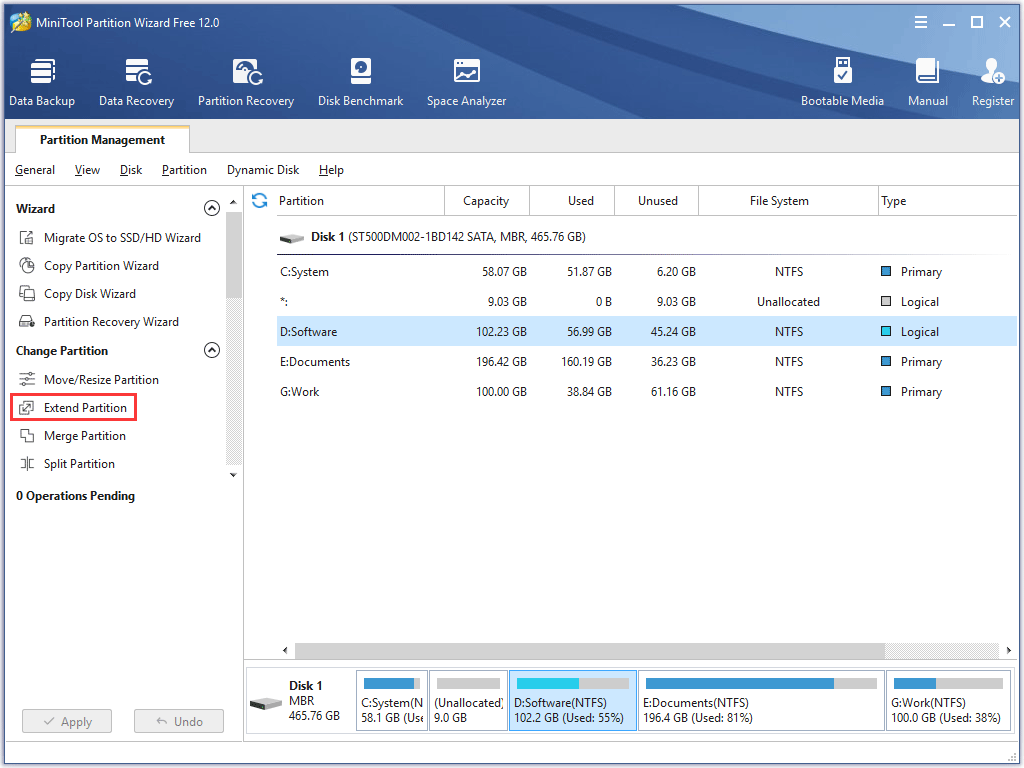Screen dimensions: 1024x768
Task: Register the software
Action: tap(992, 80)
